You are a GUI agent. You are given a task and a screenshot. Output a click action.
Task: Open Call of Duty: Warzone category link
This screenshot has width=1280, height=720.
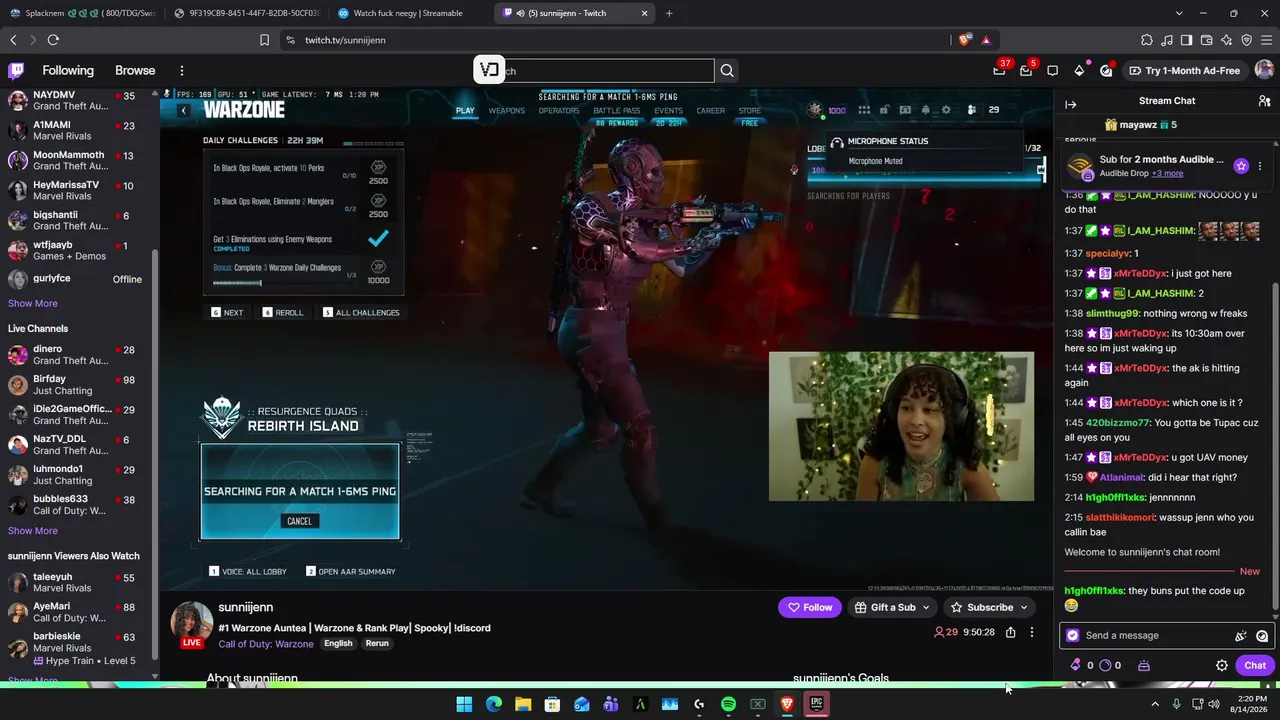[x=266, y=644]
